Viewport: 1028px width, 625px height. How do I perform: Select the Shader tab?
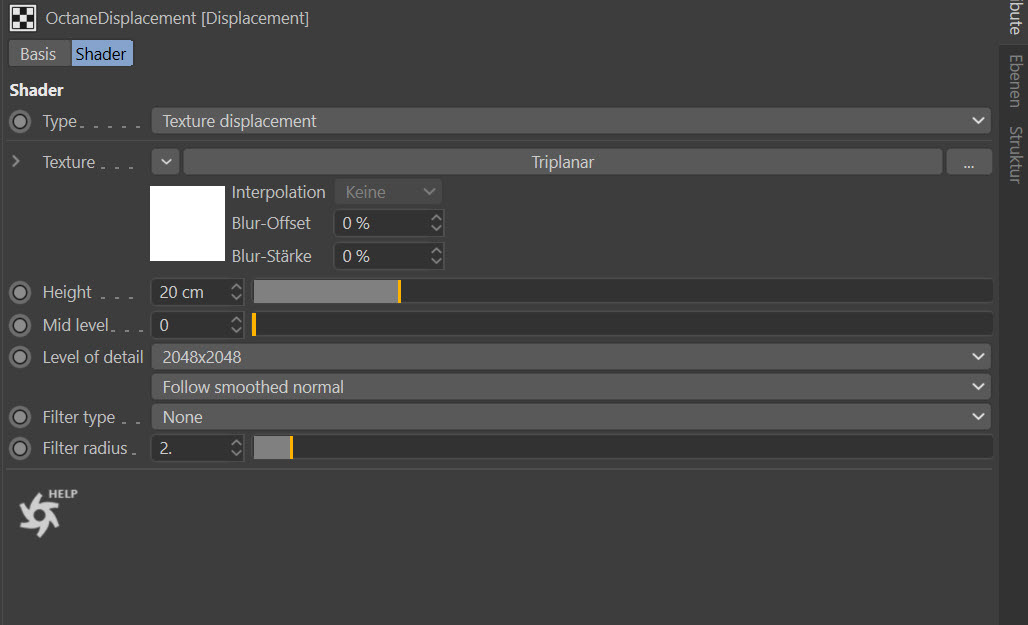coord(101,54)
